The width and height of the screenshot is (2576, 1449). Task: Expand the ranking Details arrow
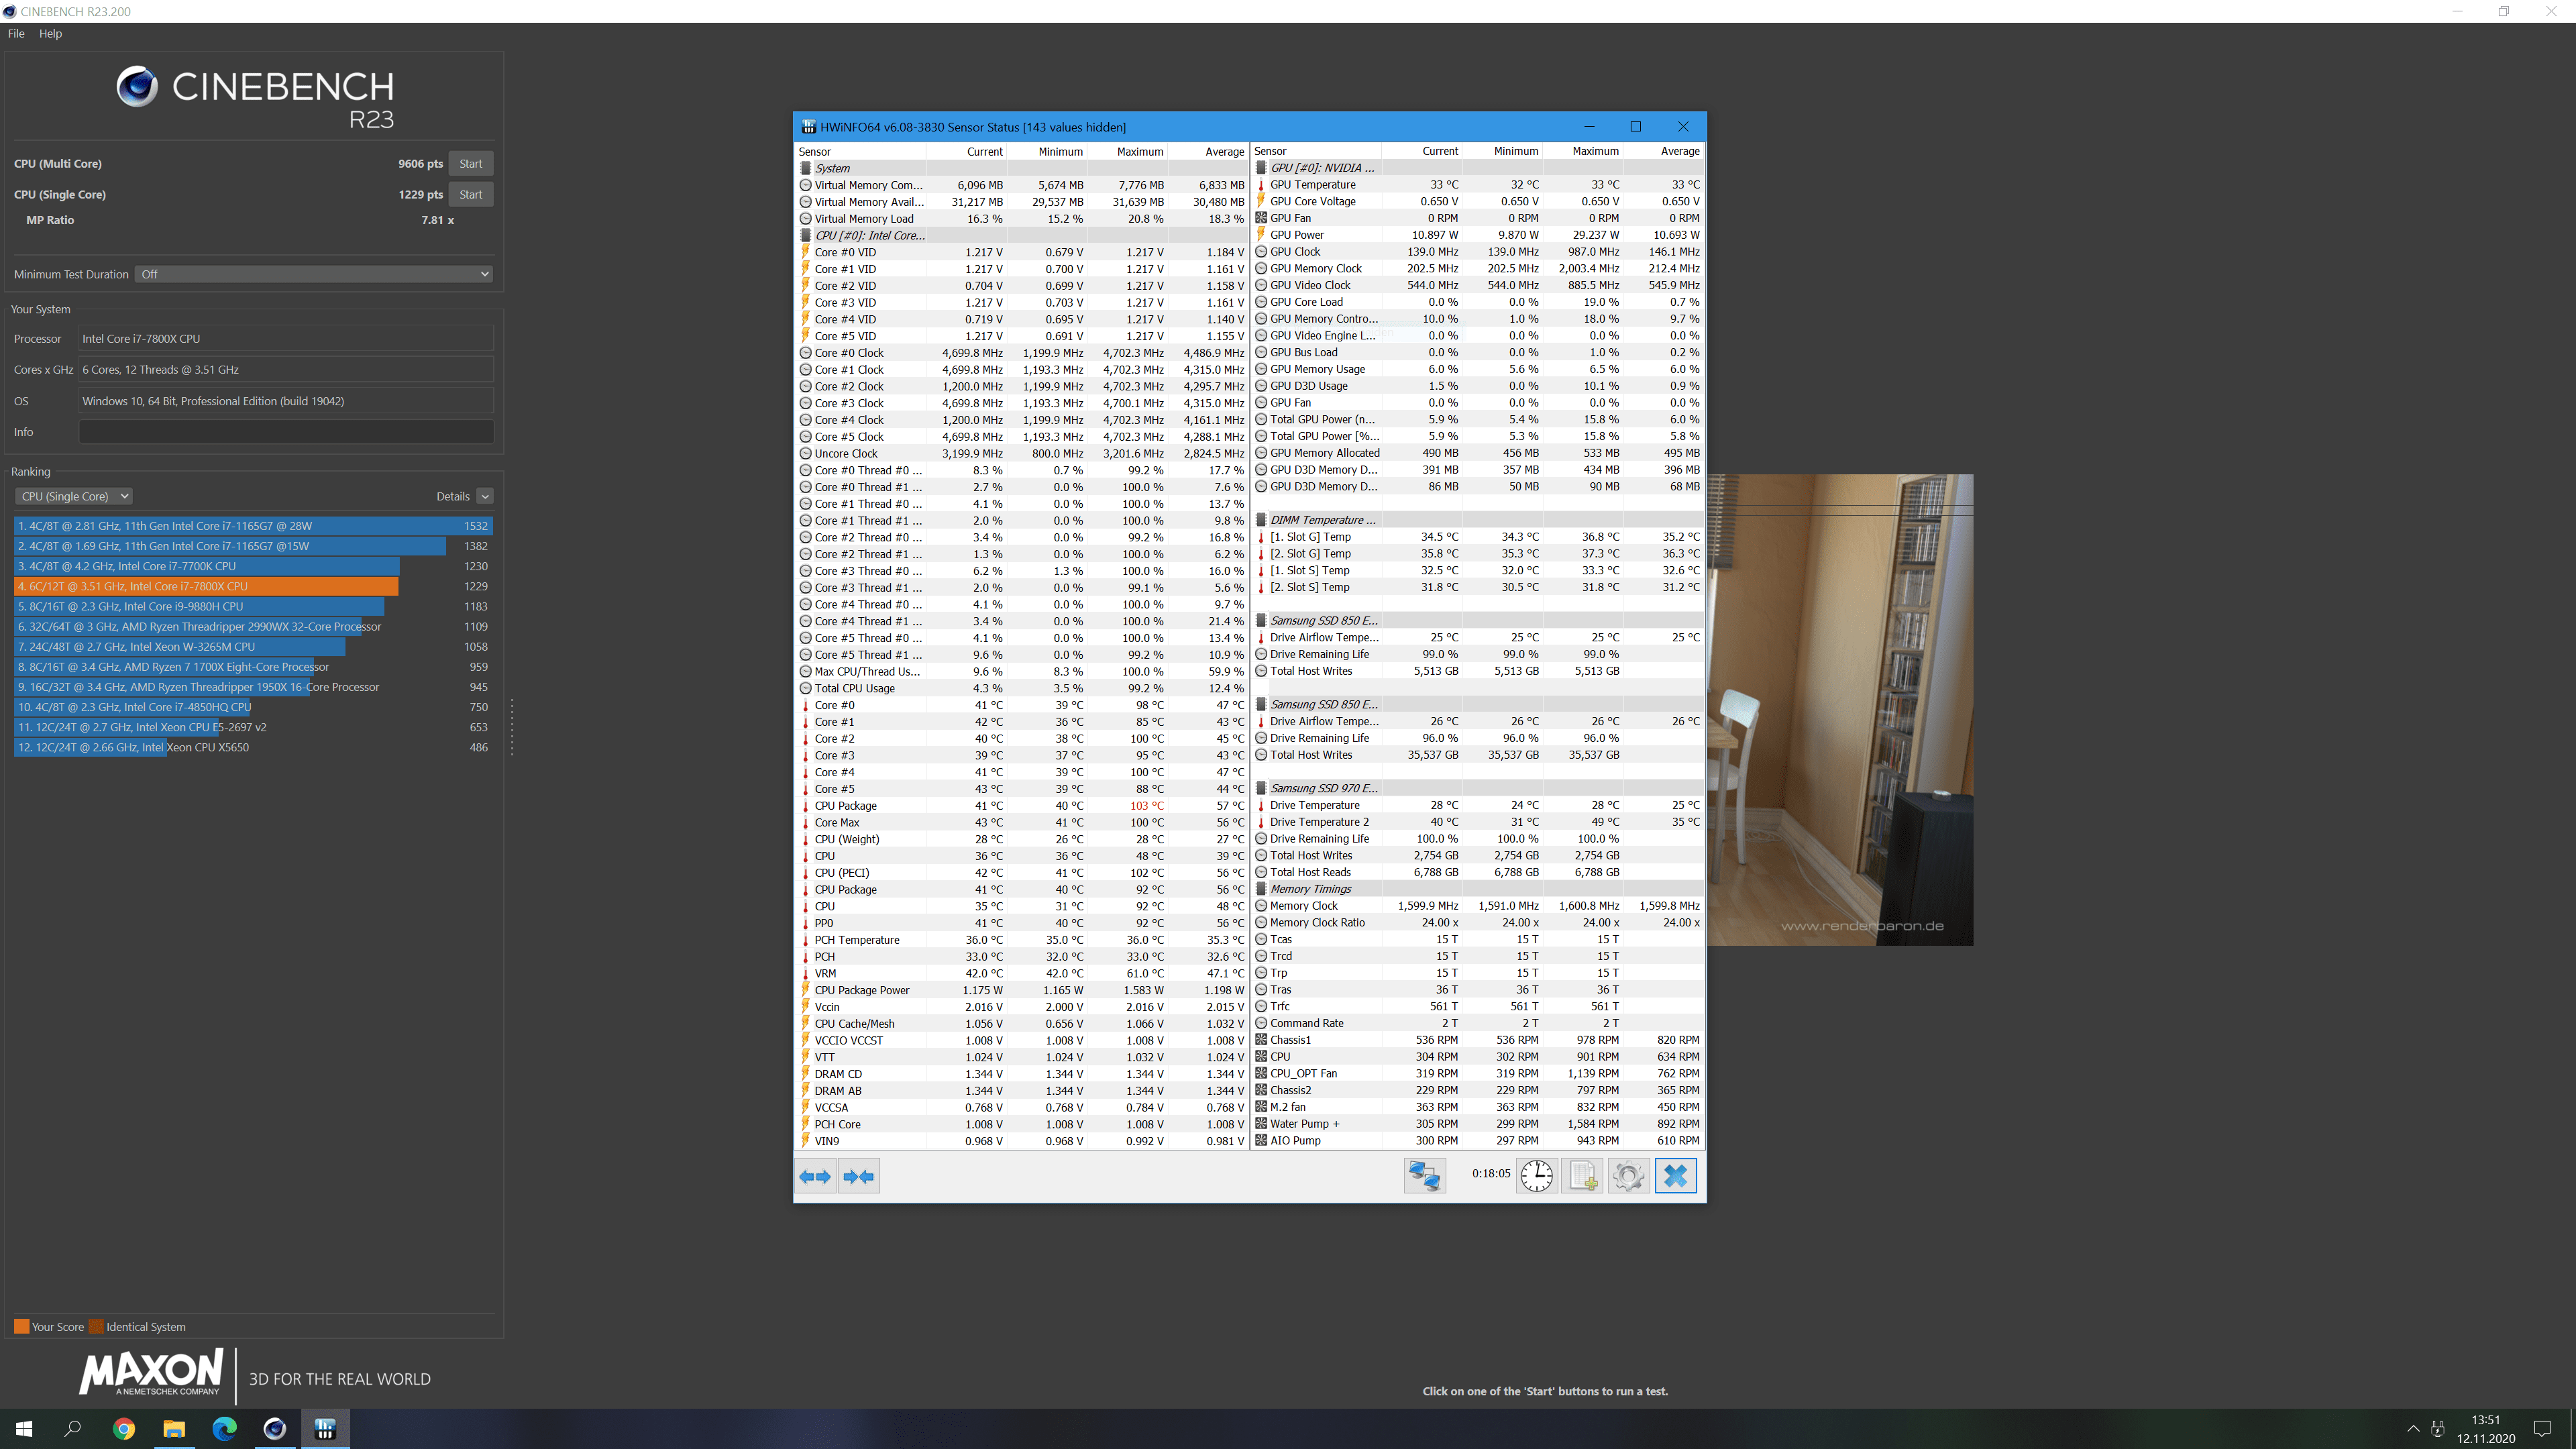click(x=485, y=496)
